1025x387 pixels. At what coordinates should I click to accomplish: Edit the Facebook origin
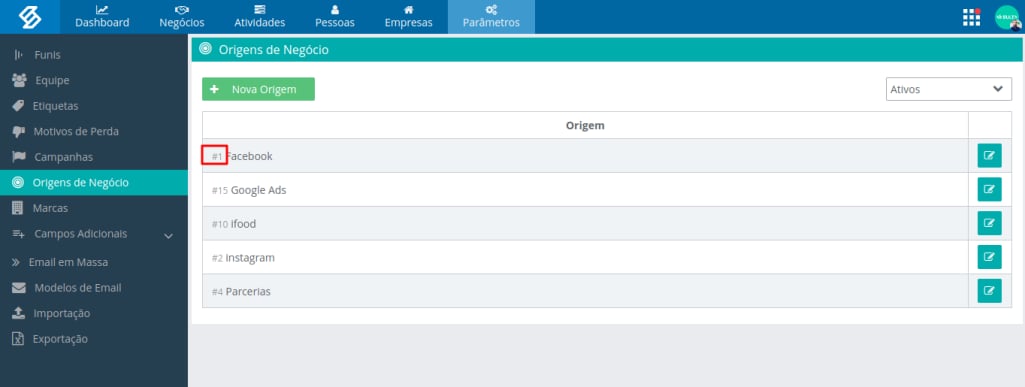pos(989,156)
